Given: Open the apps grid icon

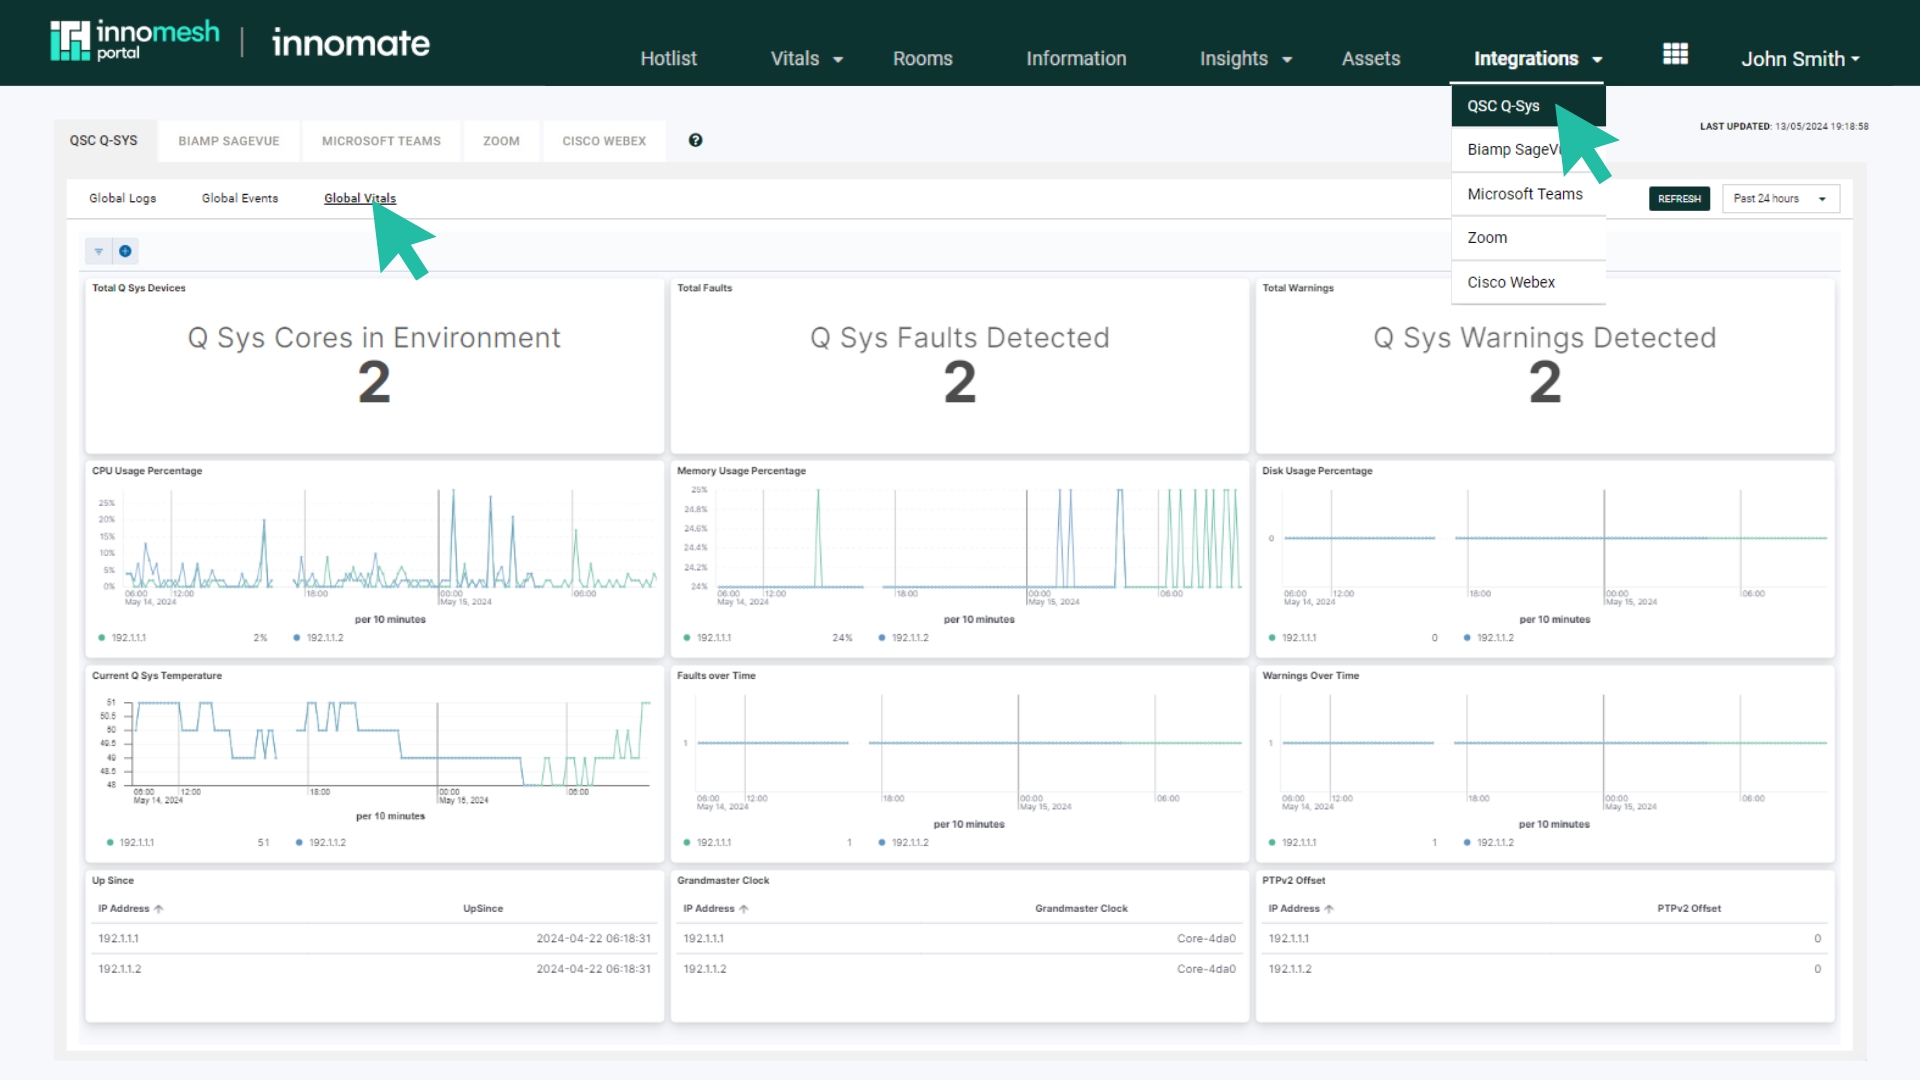Looking at the screenshot, I should pyautogui.click(x=1675, y=54).
